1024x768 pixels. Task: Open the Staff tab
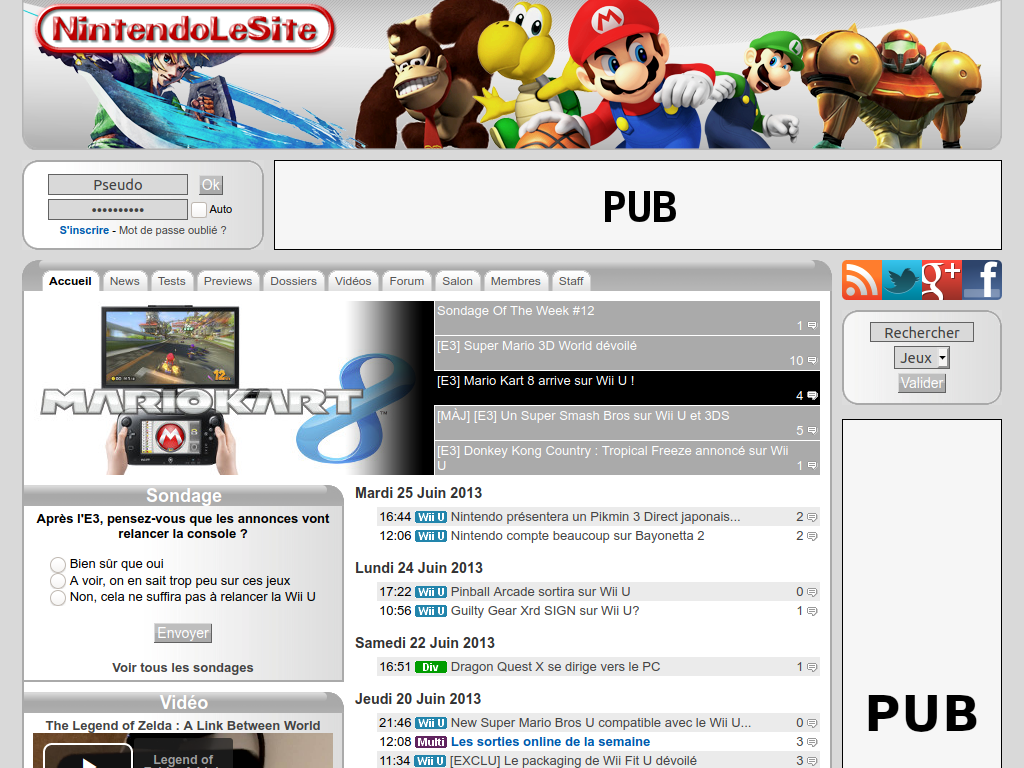571,281
